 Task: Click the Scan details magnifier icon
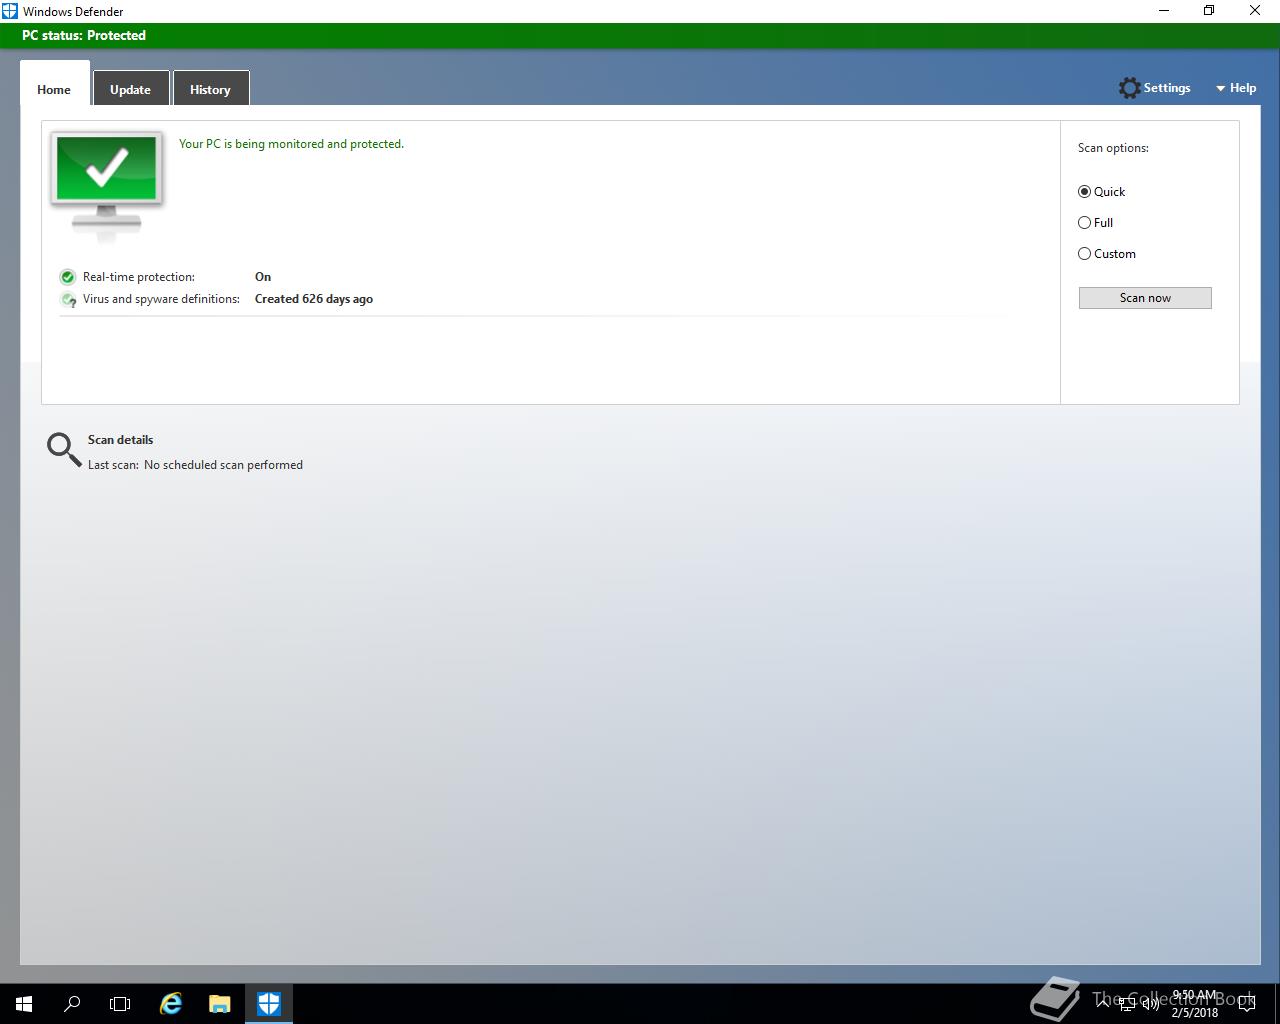pyautogui.click(x=64, y=450)
